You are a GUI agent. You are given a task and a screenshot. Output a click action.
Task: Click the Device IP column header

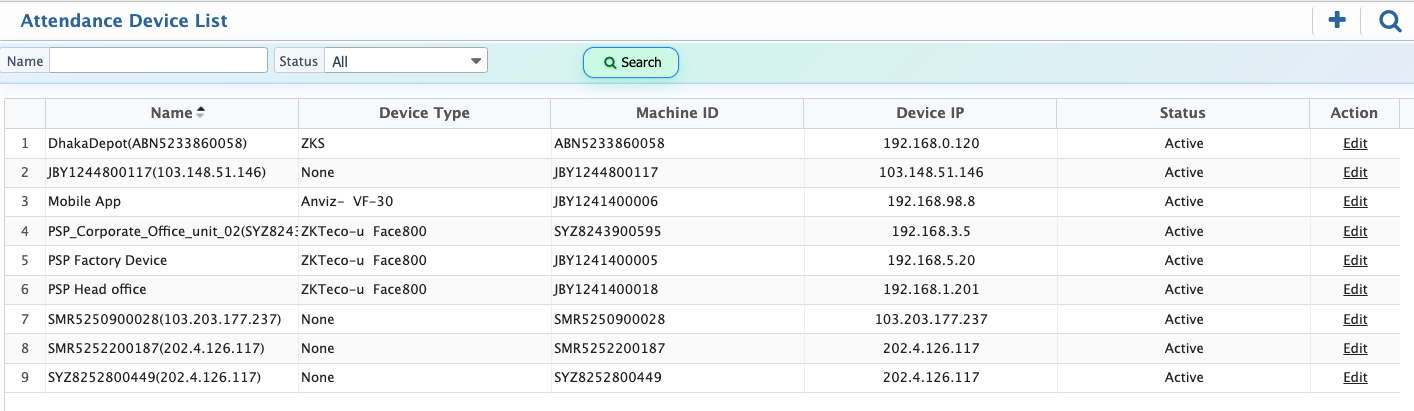coord(930,113)
